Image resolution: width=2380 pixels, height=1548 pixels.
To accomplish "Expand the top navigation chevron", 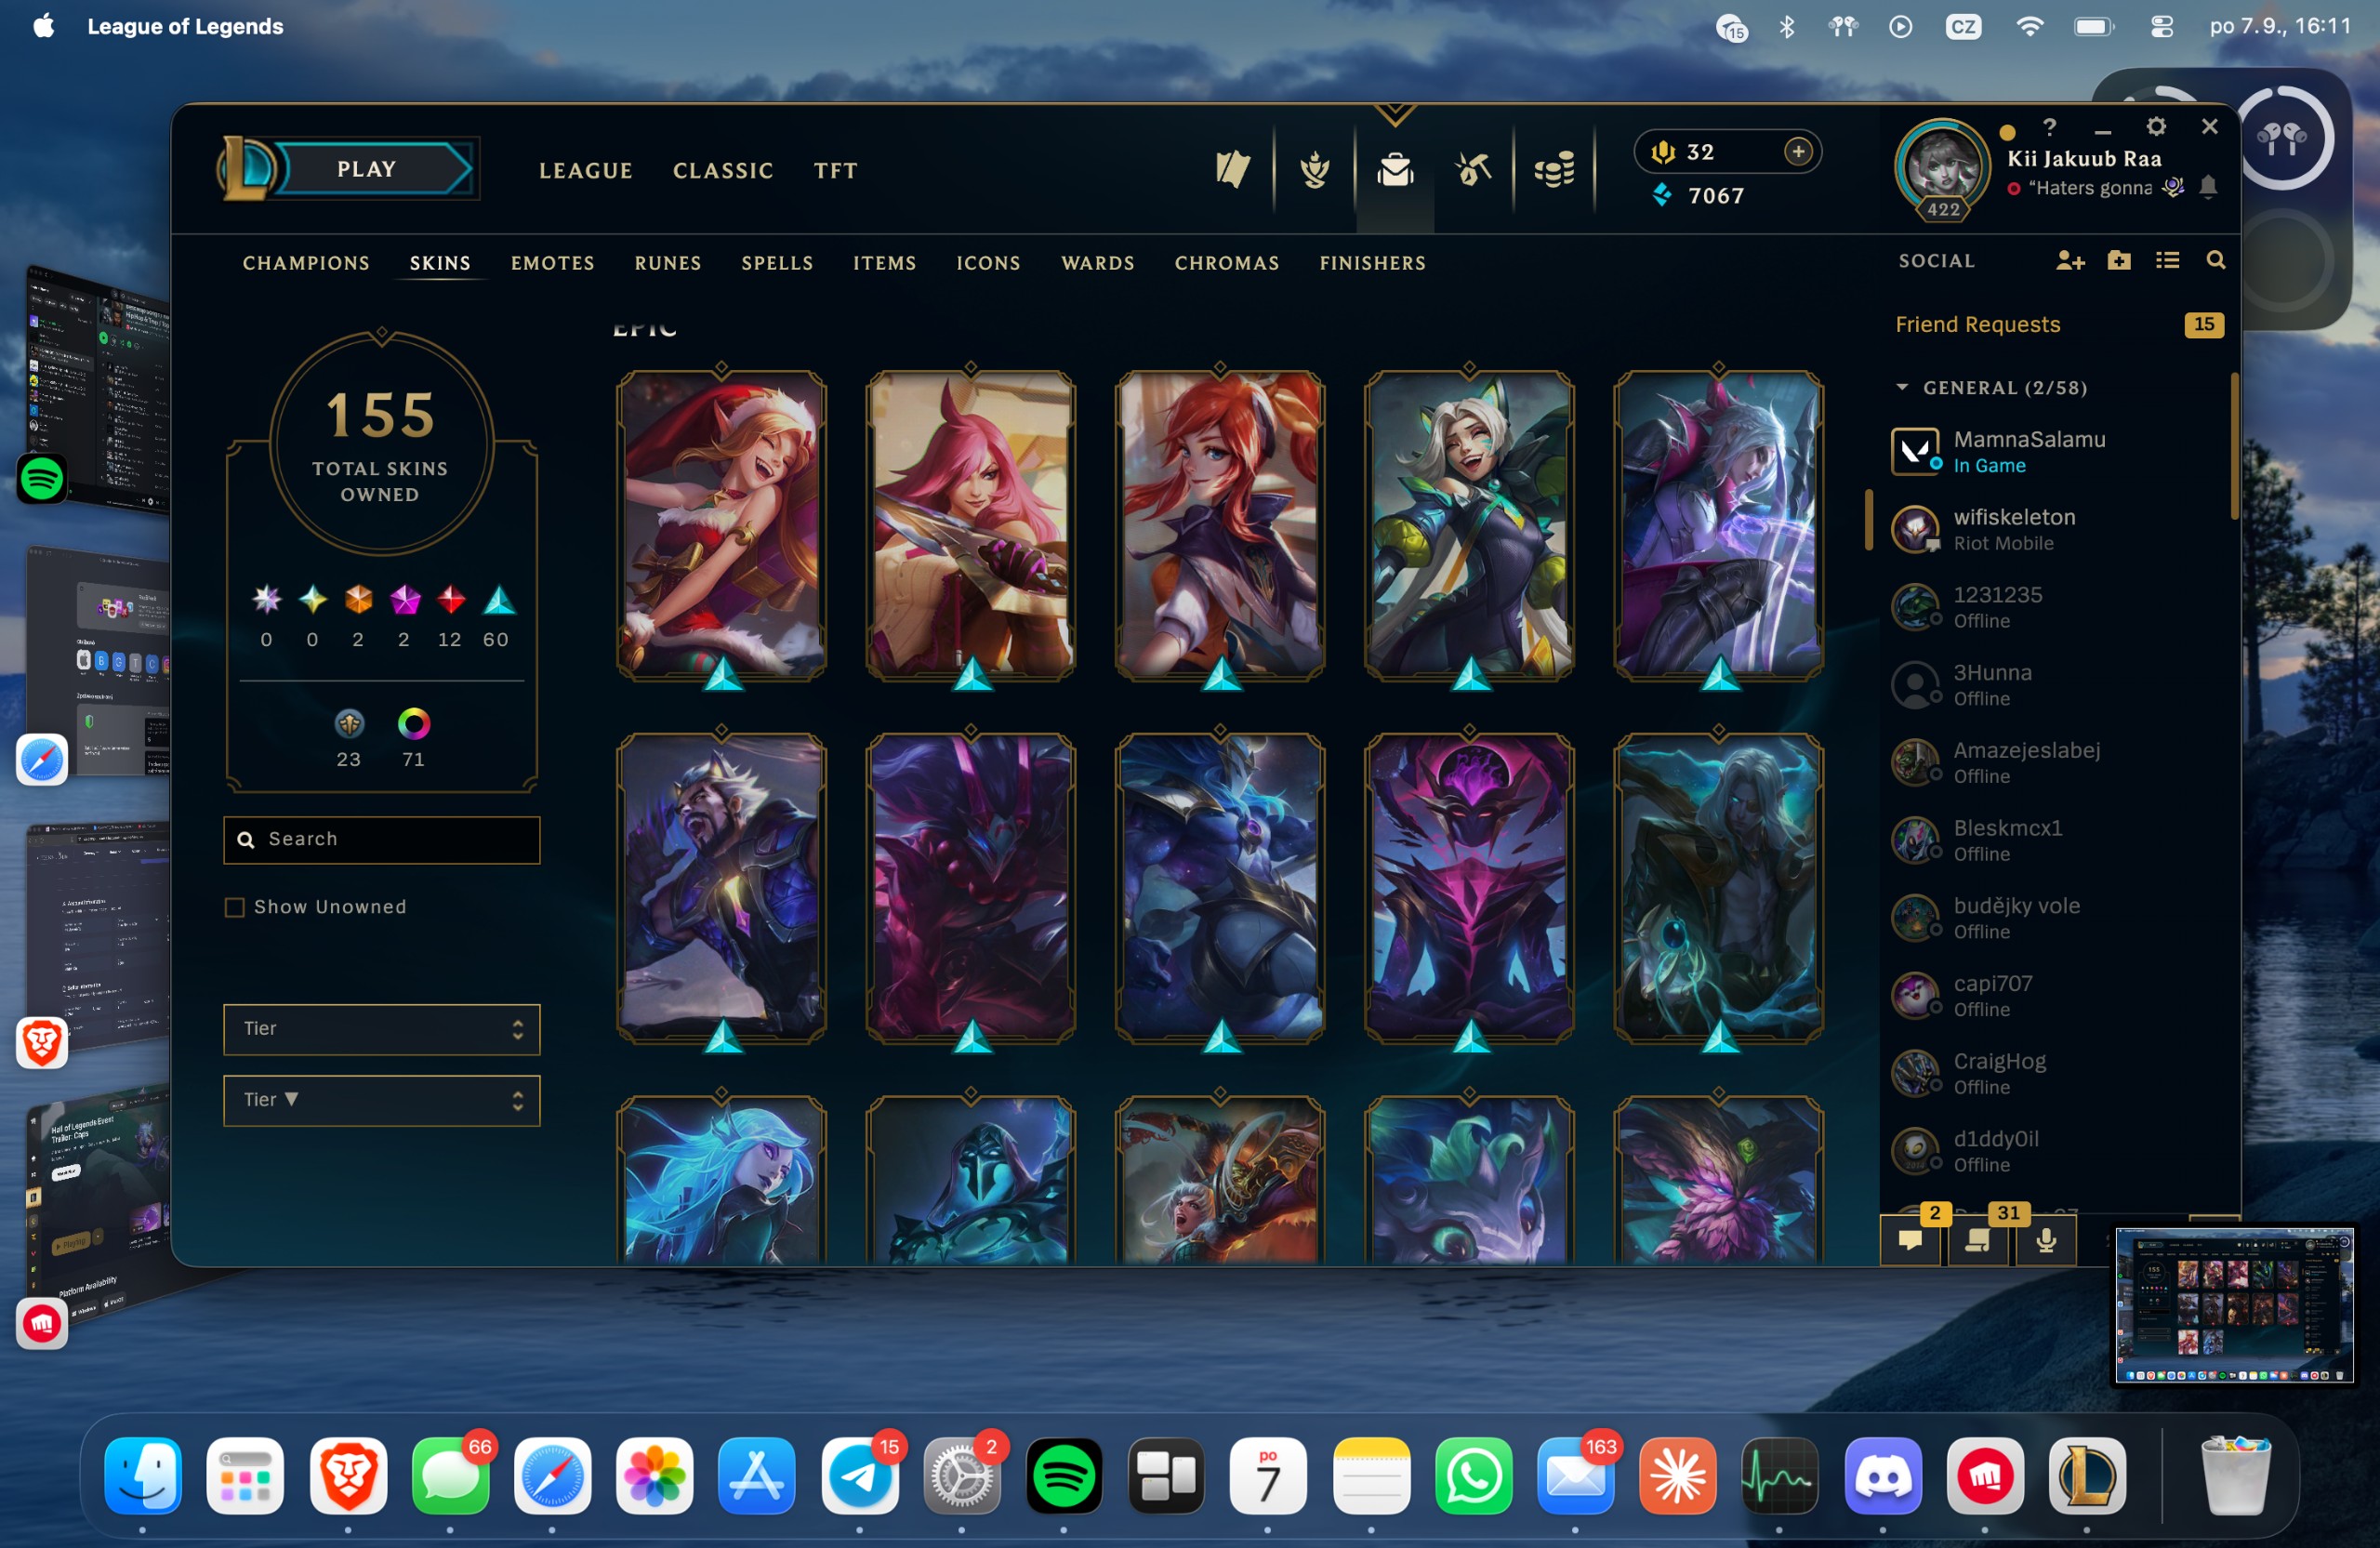I will 1395,115.
